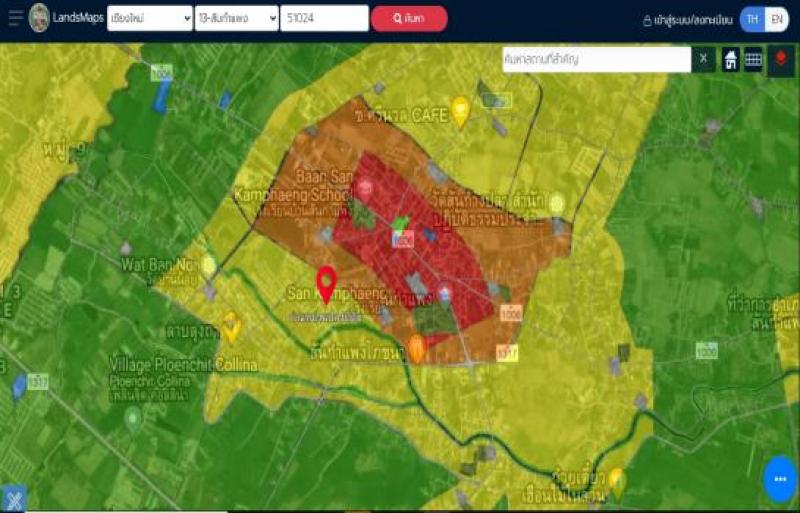Open the grid layers icon

point(754,59)
